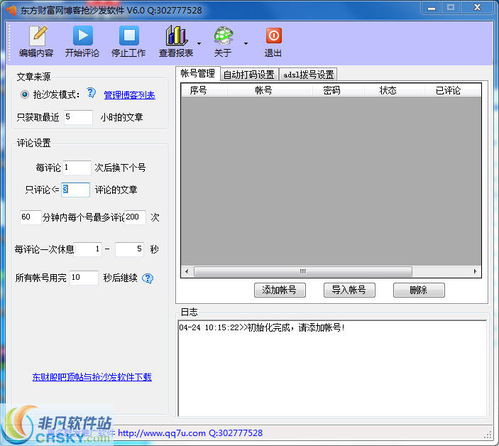Click the account list horizontal scrollbar
Viewport: 499px width, 446px height.
click(331, 271)
